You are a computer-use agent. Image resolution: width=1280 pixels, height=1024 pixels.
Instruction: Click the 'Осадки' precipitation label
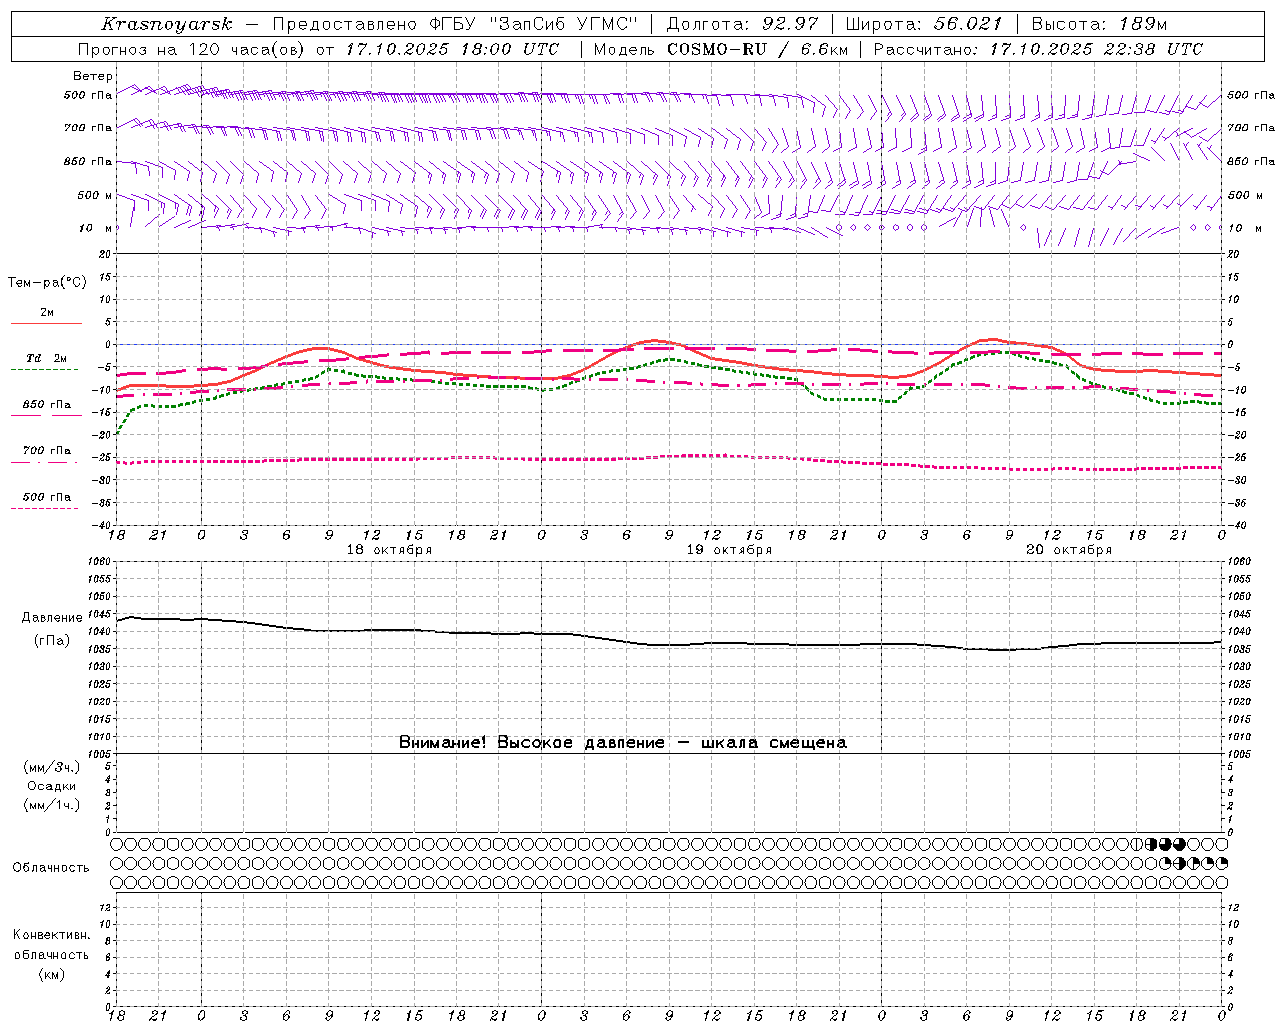(x=51, y=786)
